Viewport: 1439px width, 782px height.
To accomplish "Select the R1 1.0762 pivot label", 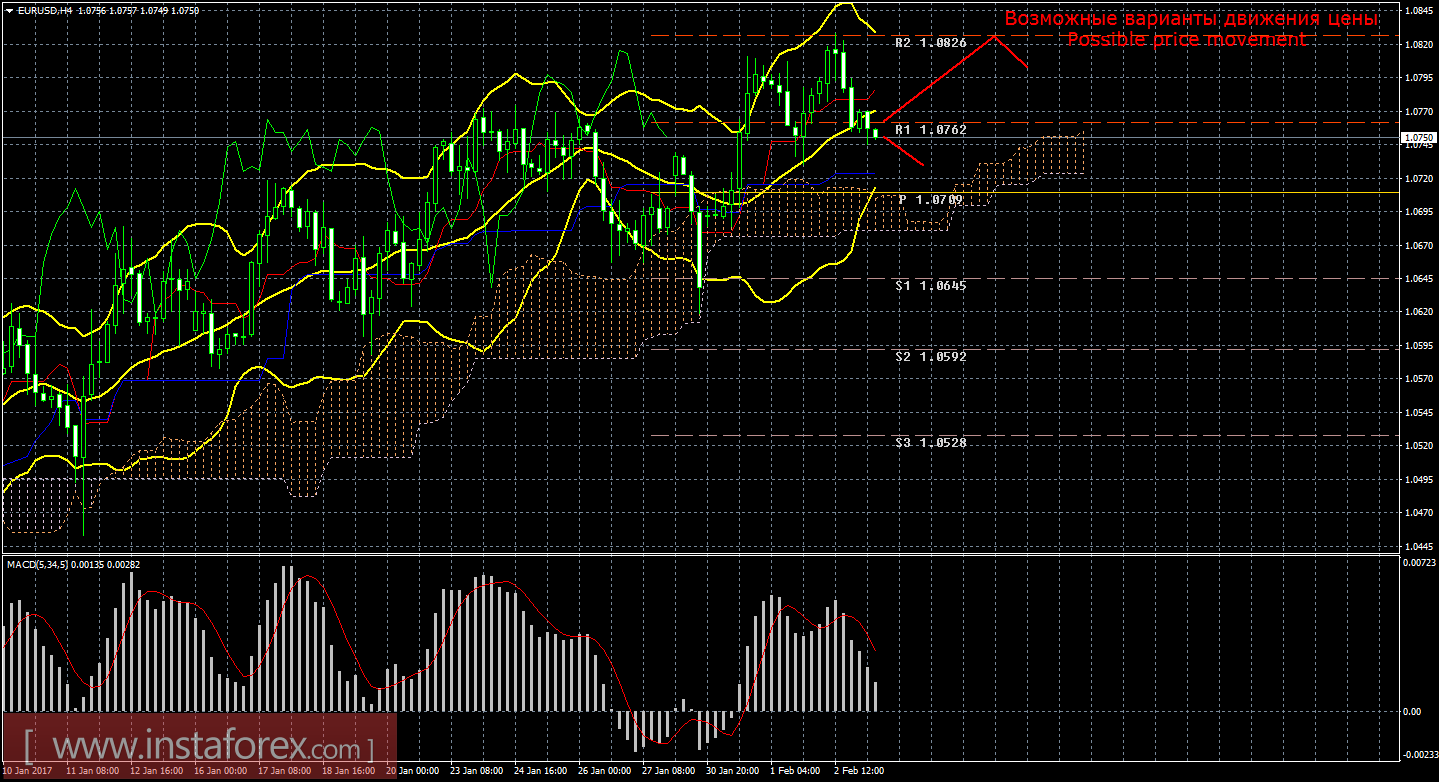I will click(x=930, y=129).
